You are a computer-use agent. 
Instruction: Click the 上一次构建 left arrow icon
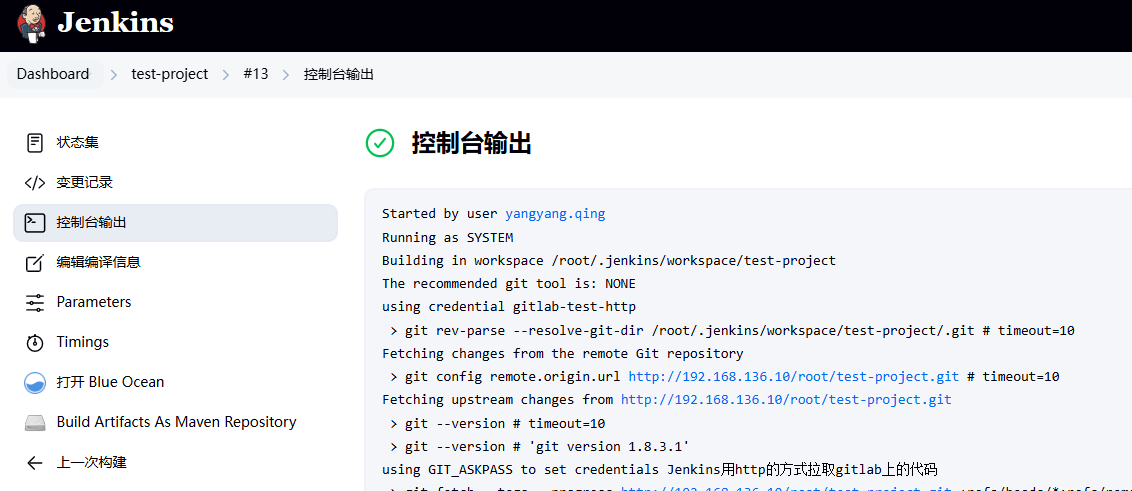[35, 463]
